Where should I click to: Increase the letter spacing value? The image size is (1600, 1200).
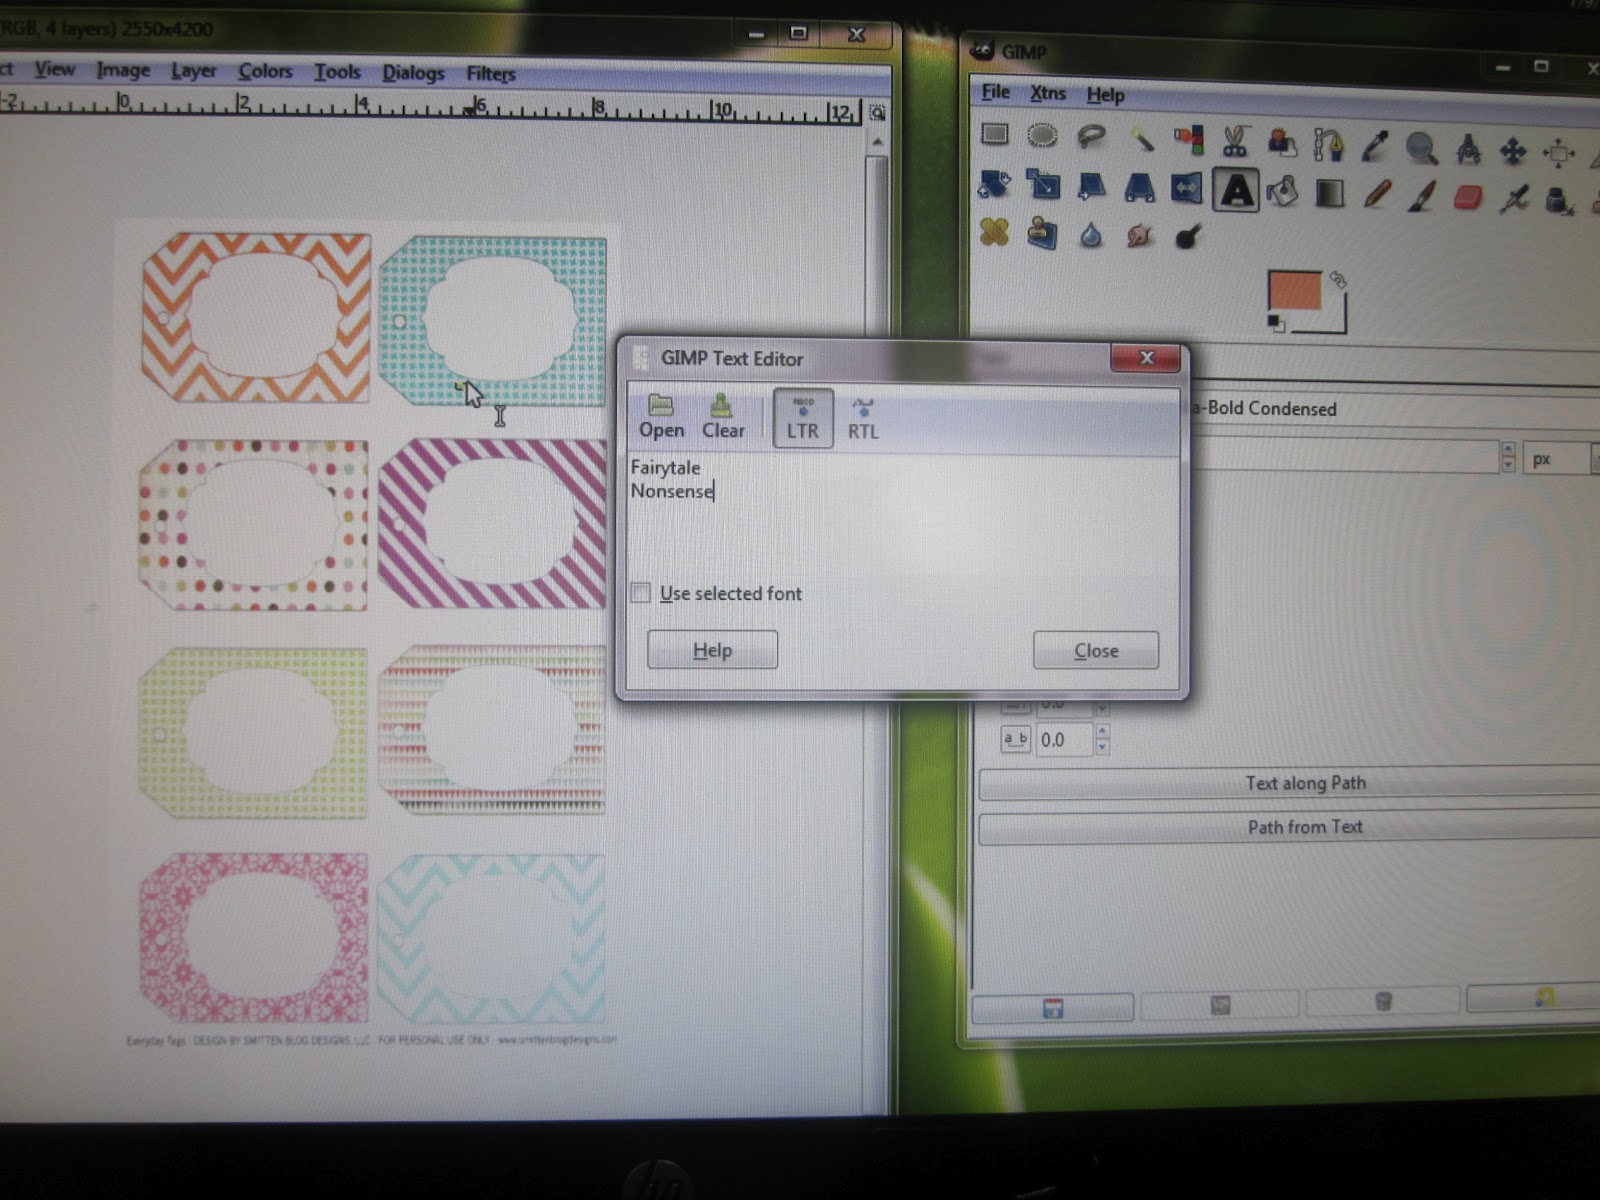(x=1102, y=731)
